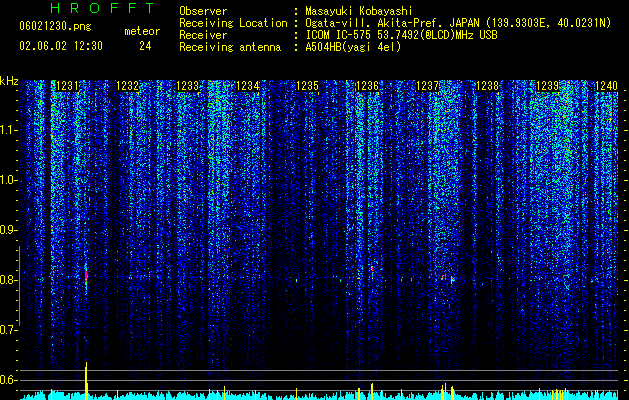The height and width of the screenshot is (400, 629).
Task: Click the meteor count value 24
Action: click(x=145, y=46)
